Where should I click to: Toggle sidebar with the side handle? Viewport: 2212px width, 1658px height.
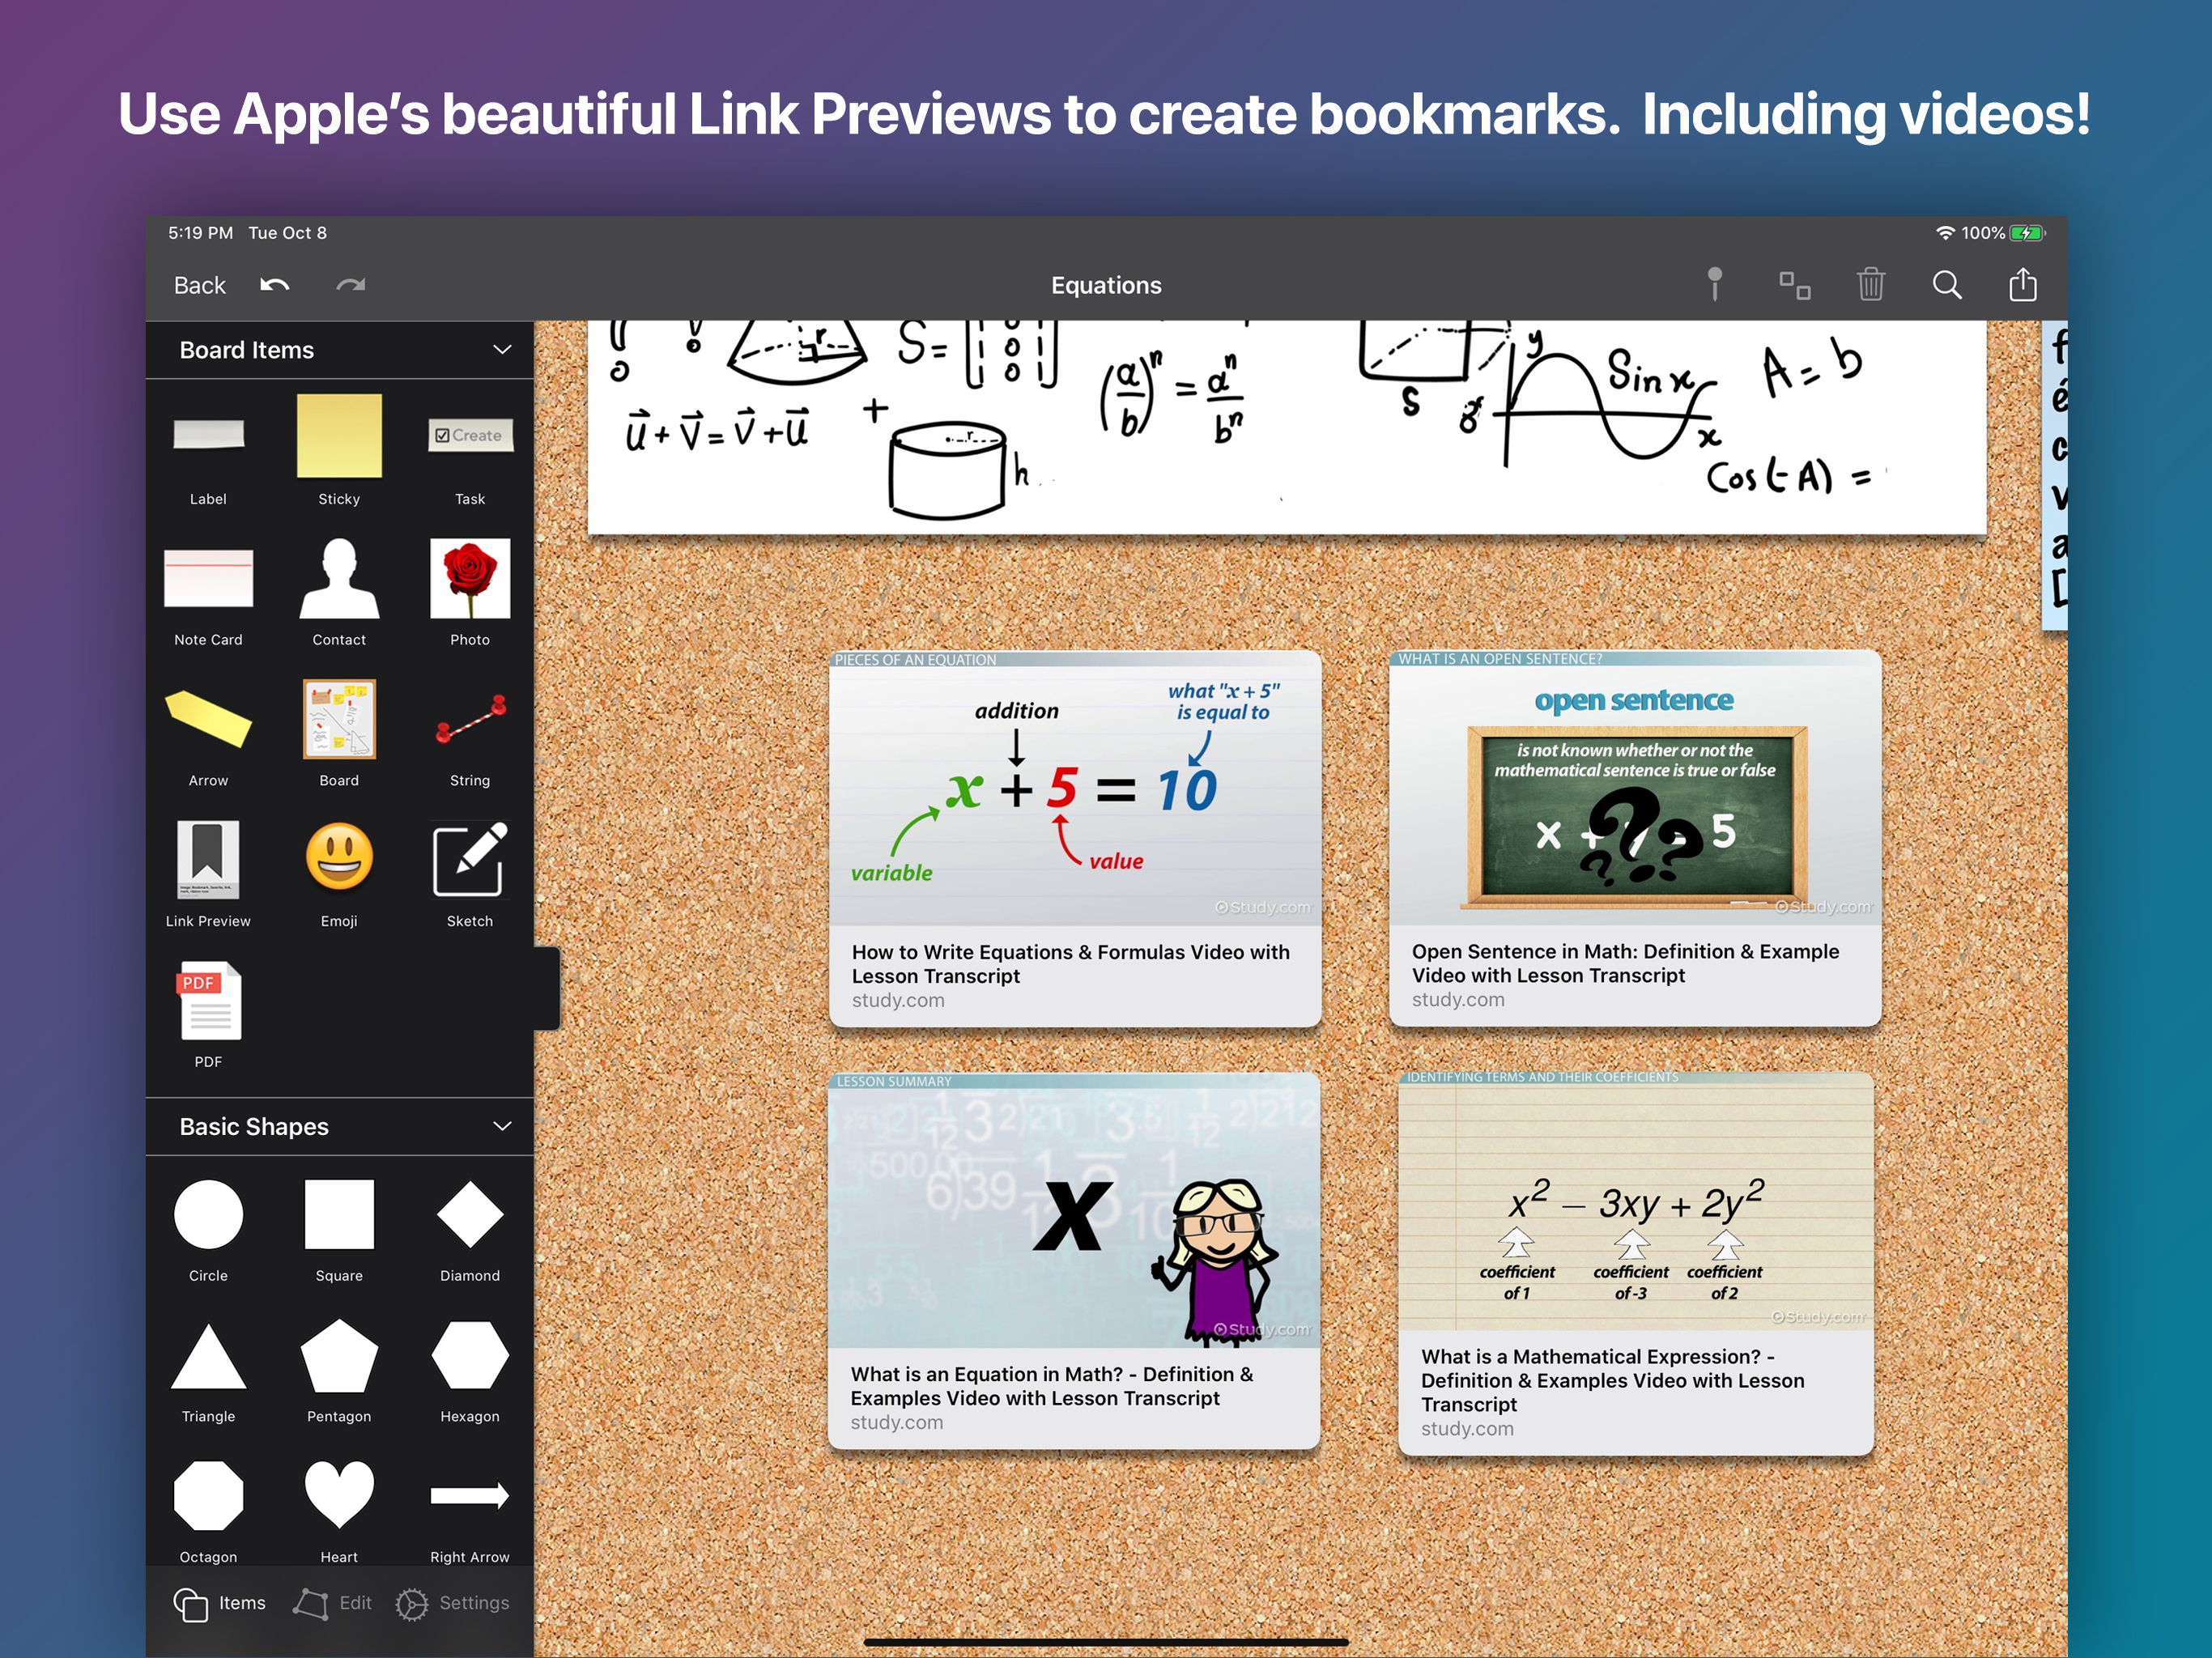pyautogui.click(x=547, y=988)
